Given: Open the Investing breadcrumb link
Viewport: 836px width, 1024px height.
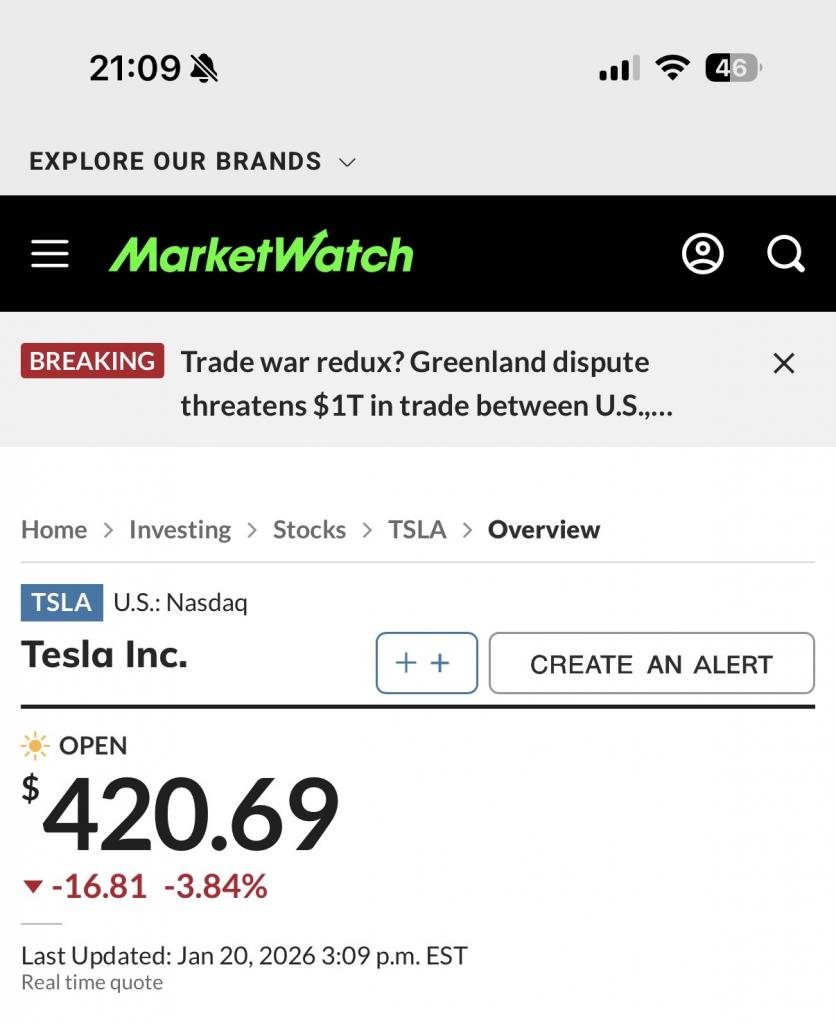Looking at the screenshot, I should pyautogui.click(x=180, y=530).
